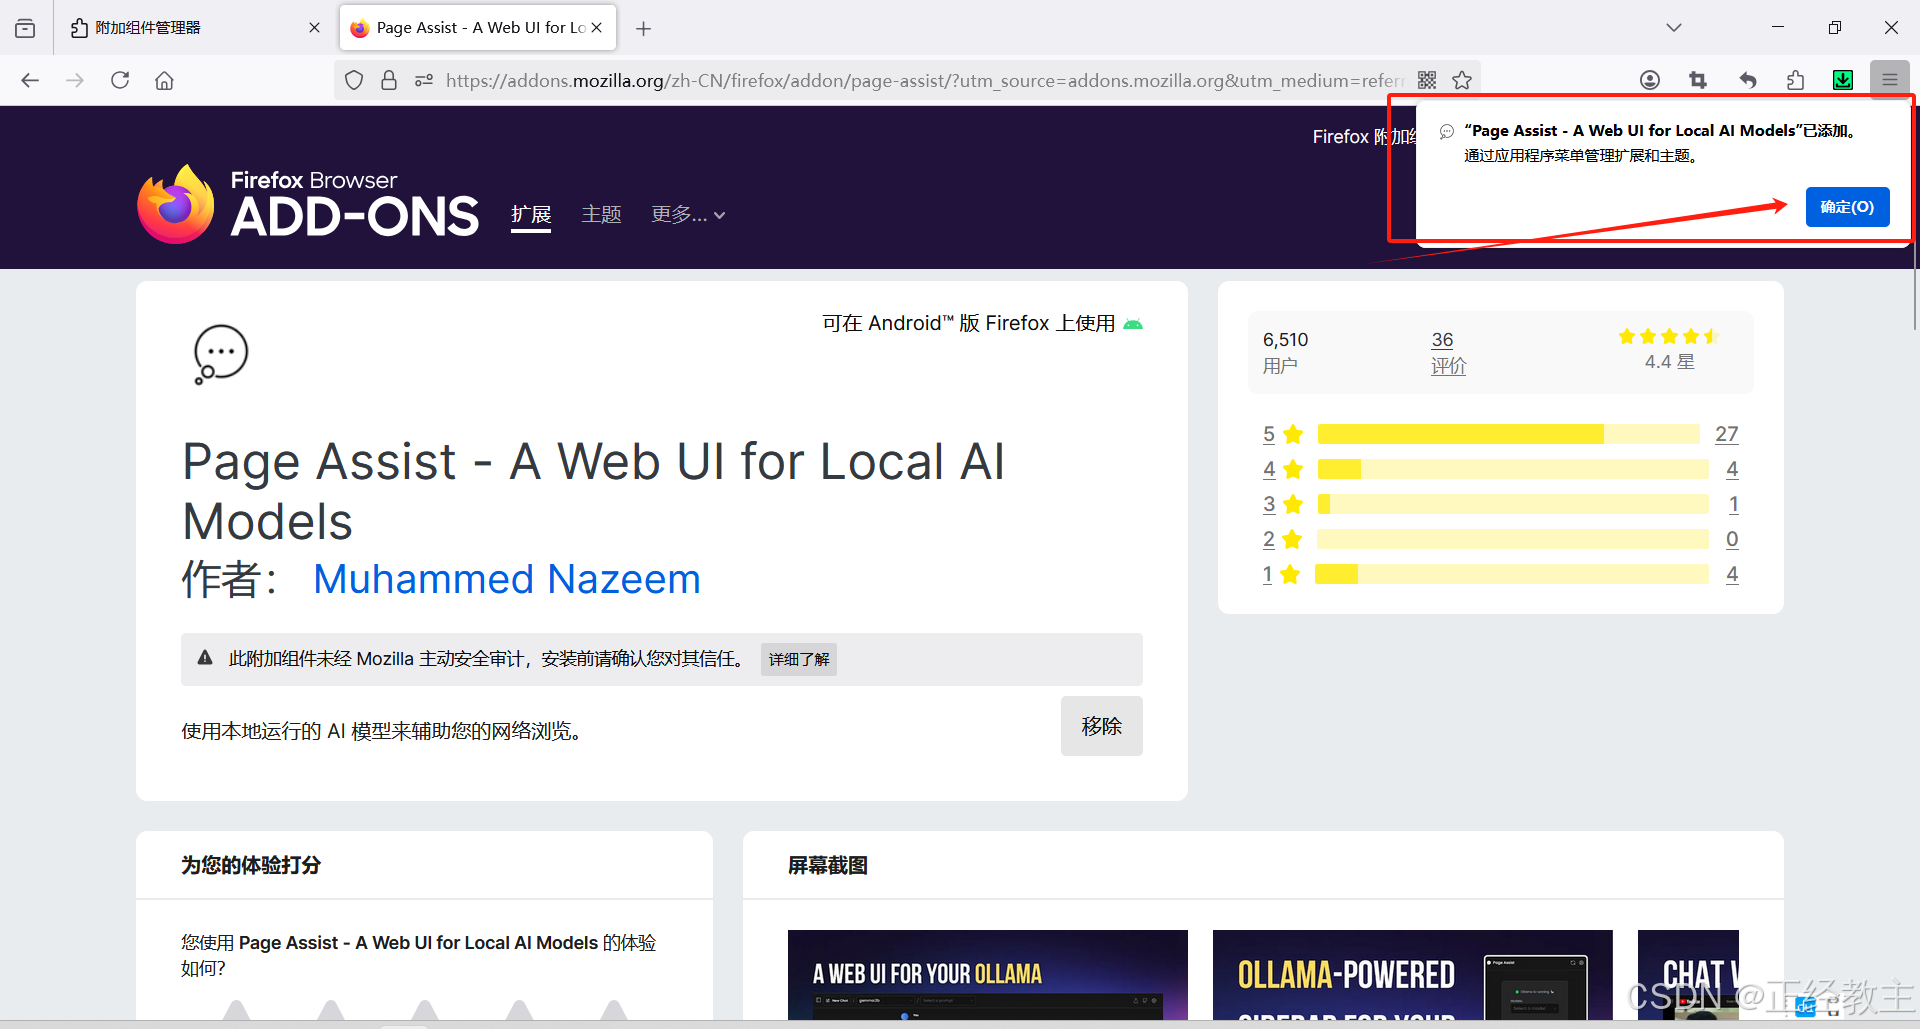Open tracking protection shield icon
The width and height of the screenshot is (1920, 1029).
pos(354,80)
